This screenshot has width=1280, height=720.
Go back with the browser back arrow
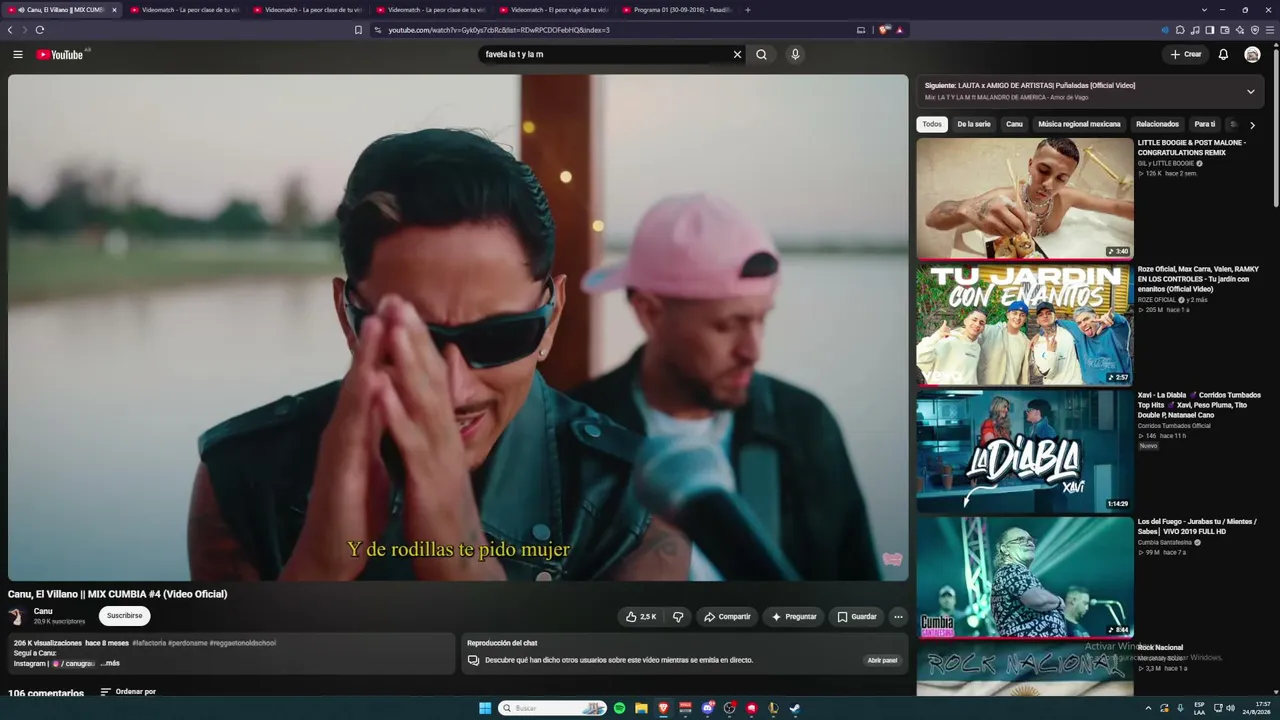[10, 30]
